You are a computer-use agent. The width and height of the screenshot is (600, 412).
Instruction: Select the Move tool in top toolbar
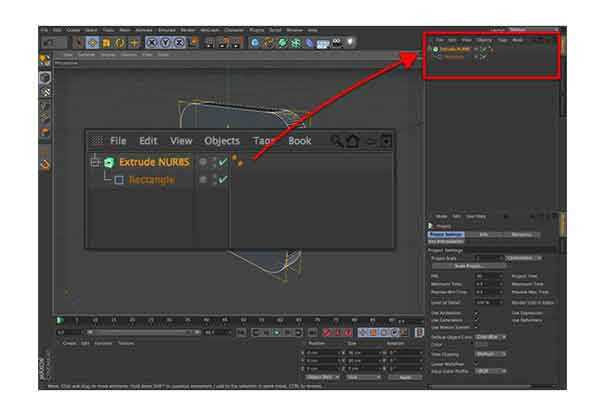coord(93,43)
